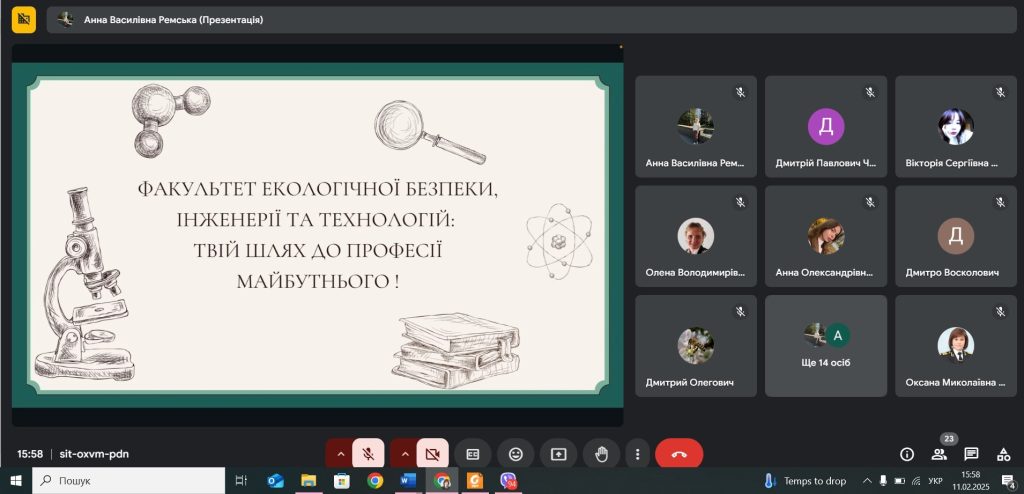Image resolution: width=1024 pixels, height=494 pixels.
Task: Expand video settings arrow beside camera
Action: pyautogui.click(x=405, y=454)
